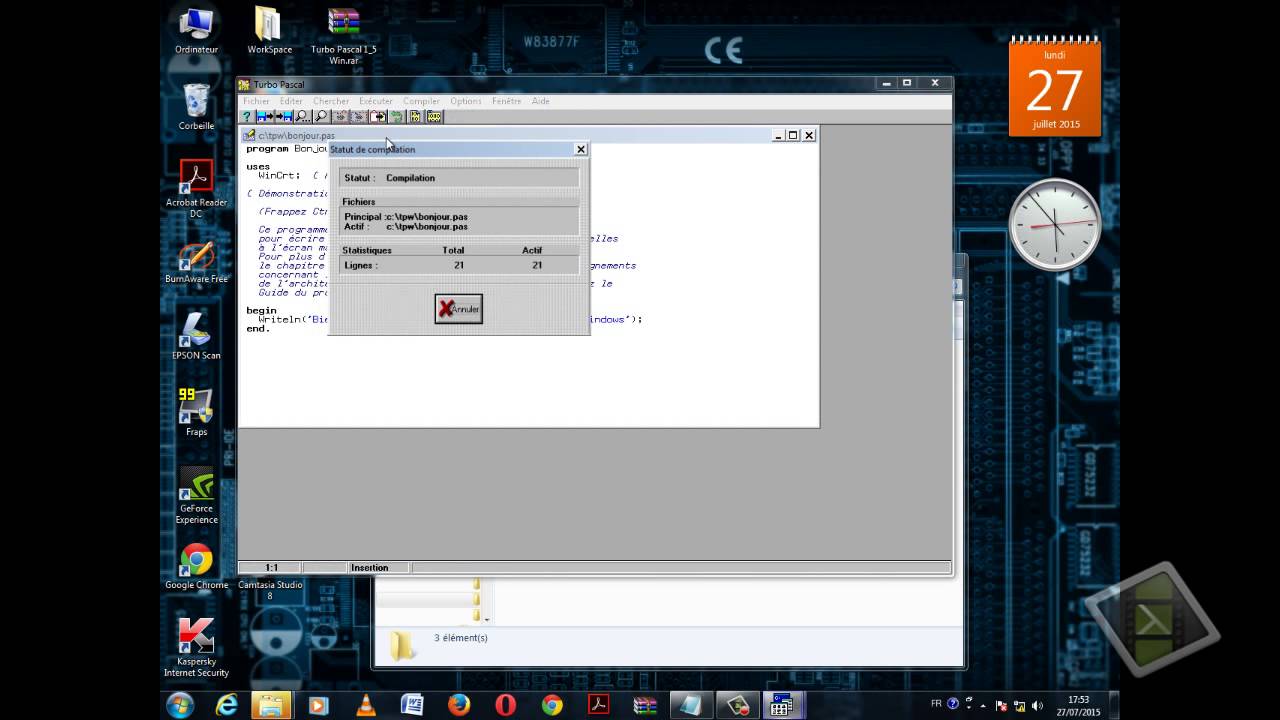Click the calendar gadget showing 27
The image size is (1280, 720).
coord(1055,87)
